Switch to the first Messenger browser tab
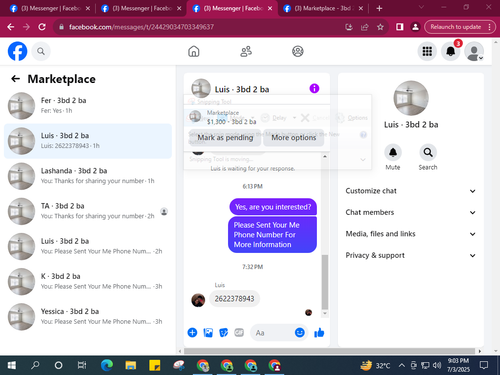 [x=49, y=8]
